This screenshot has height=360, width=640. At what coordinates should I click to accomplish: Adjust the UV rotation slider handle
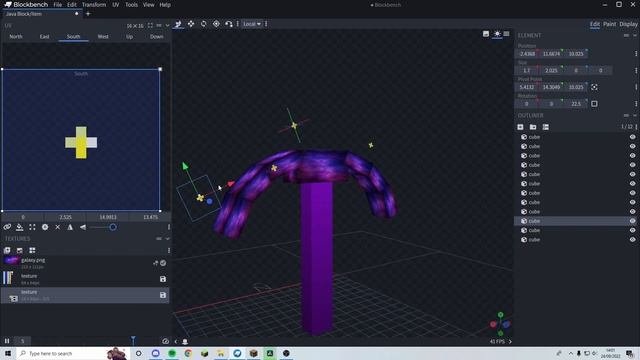coord(113,227)
